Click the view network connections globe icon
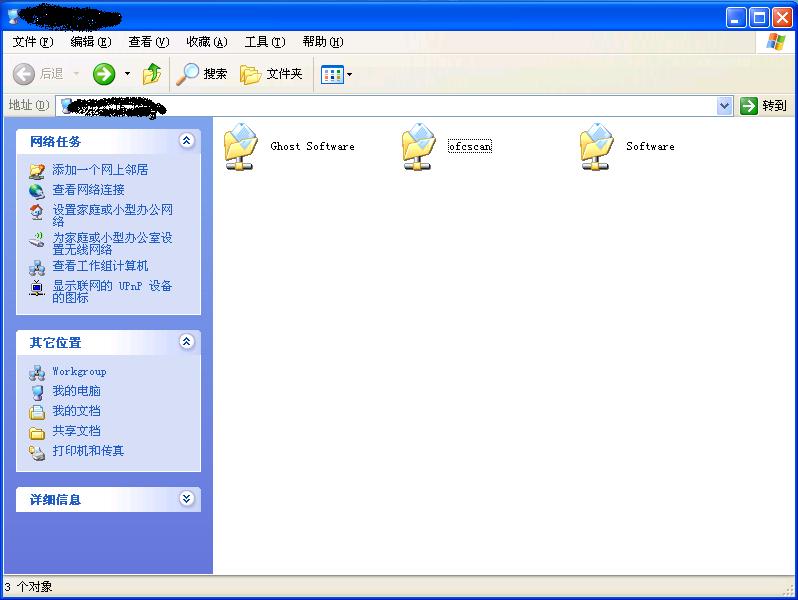Viewport: 798px width, 600px height. 37,191
